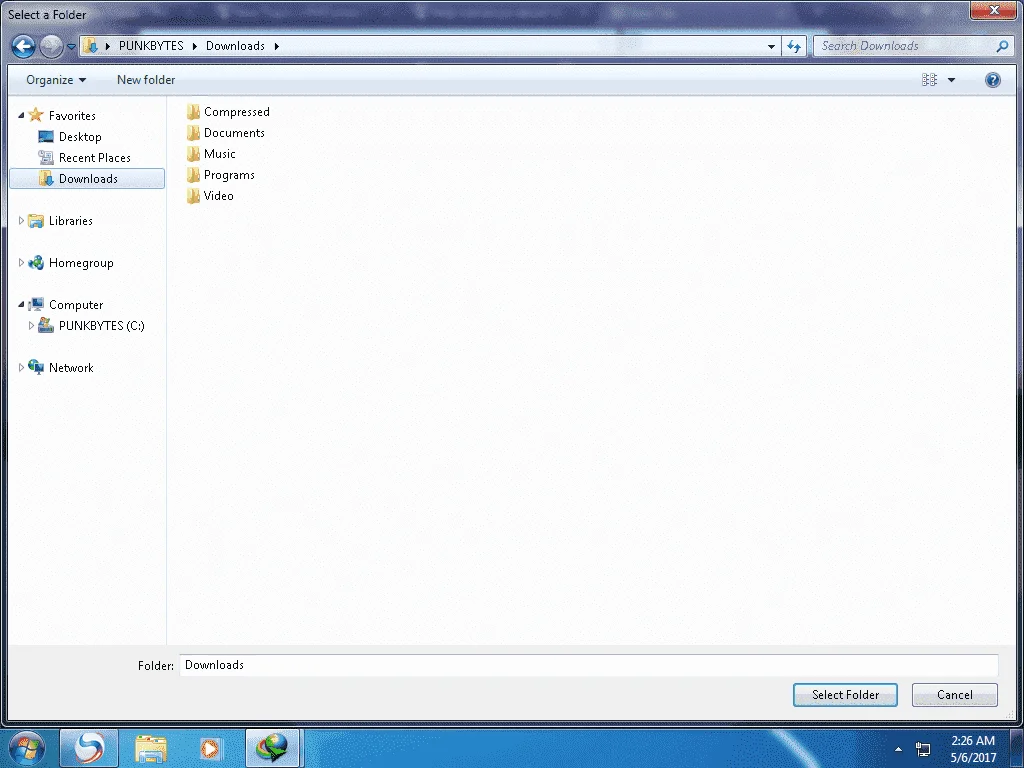
Task: Go back using the Back arrow button
Action: point(23,46)
